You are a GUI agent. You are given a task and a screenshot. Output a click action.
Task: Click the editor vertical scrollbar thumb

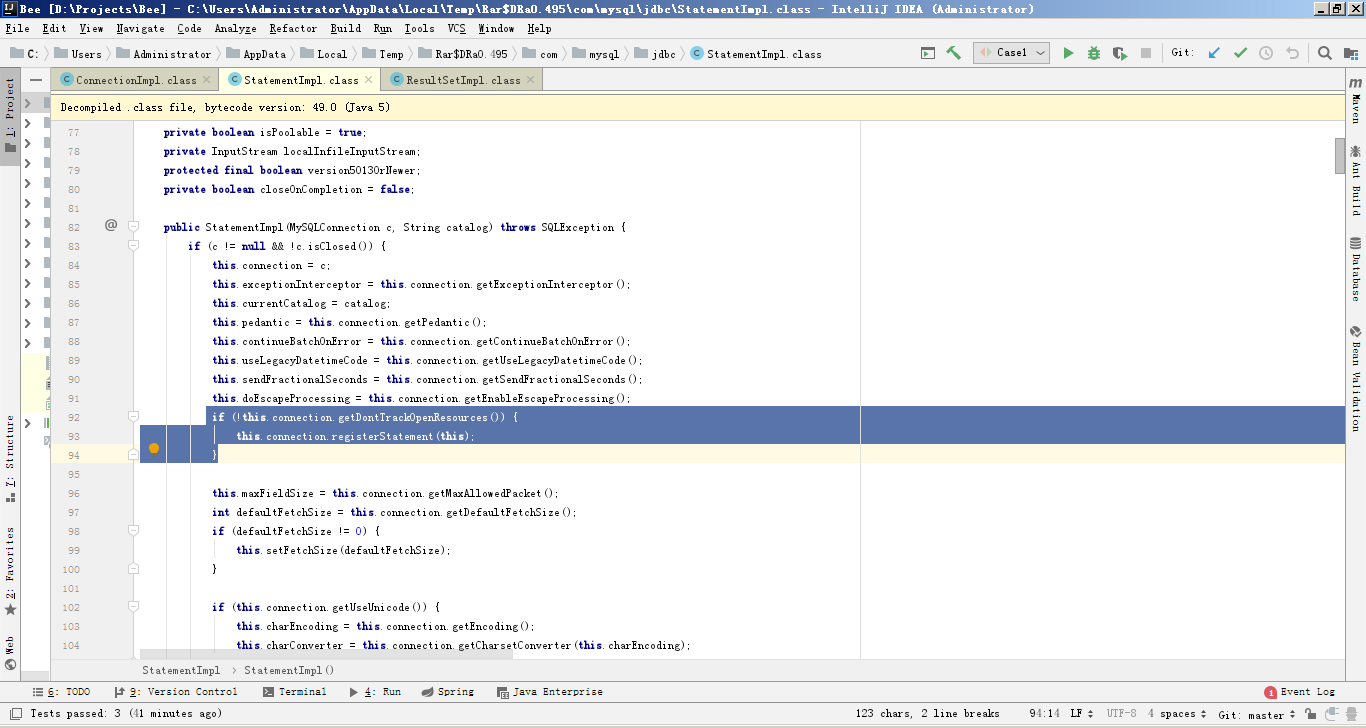[1340, 155]
